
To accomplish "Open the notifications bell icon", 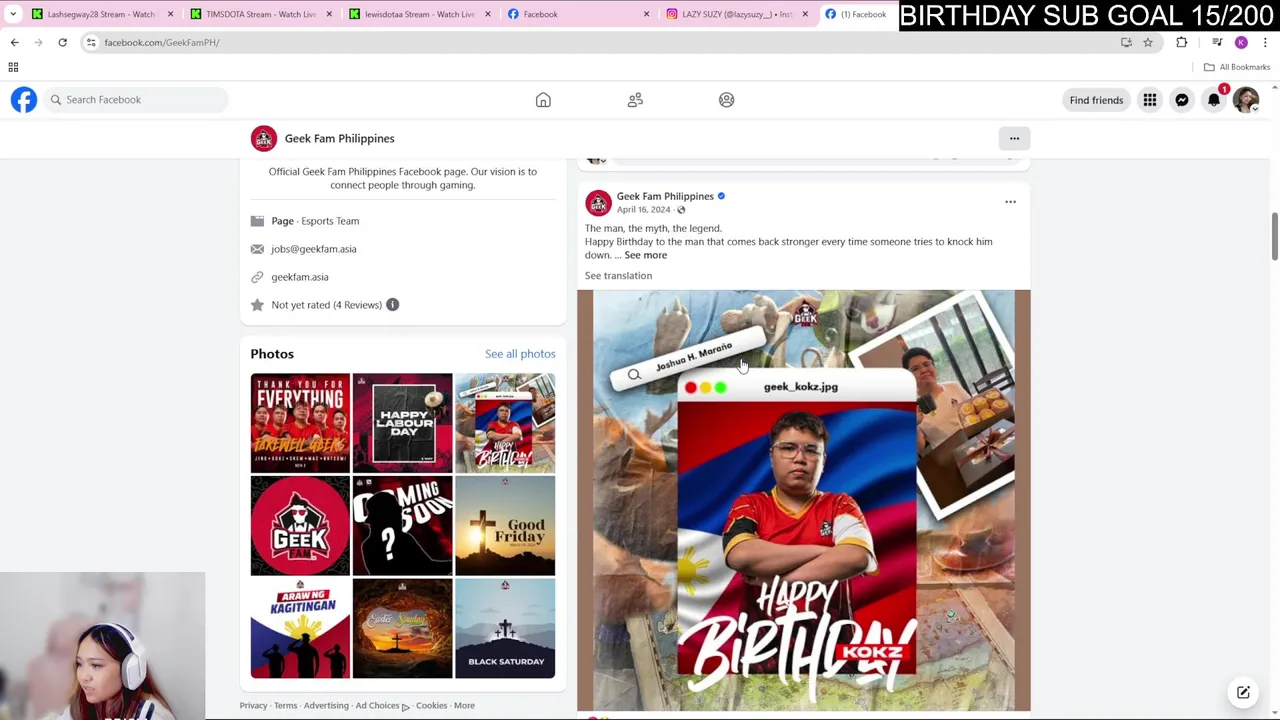I will (x=1214, y=100).
